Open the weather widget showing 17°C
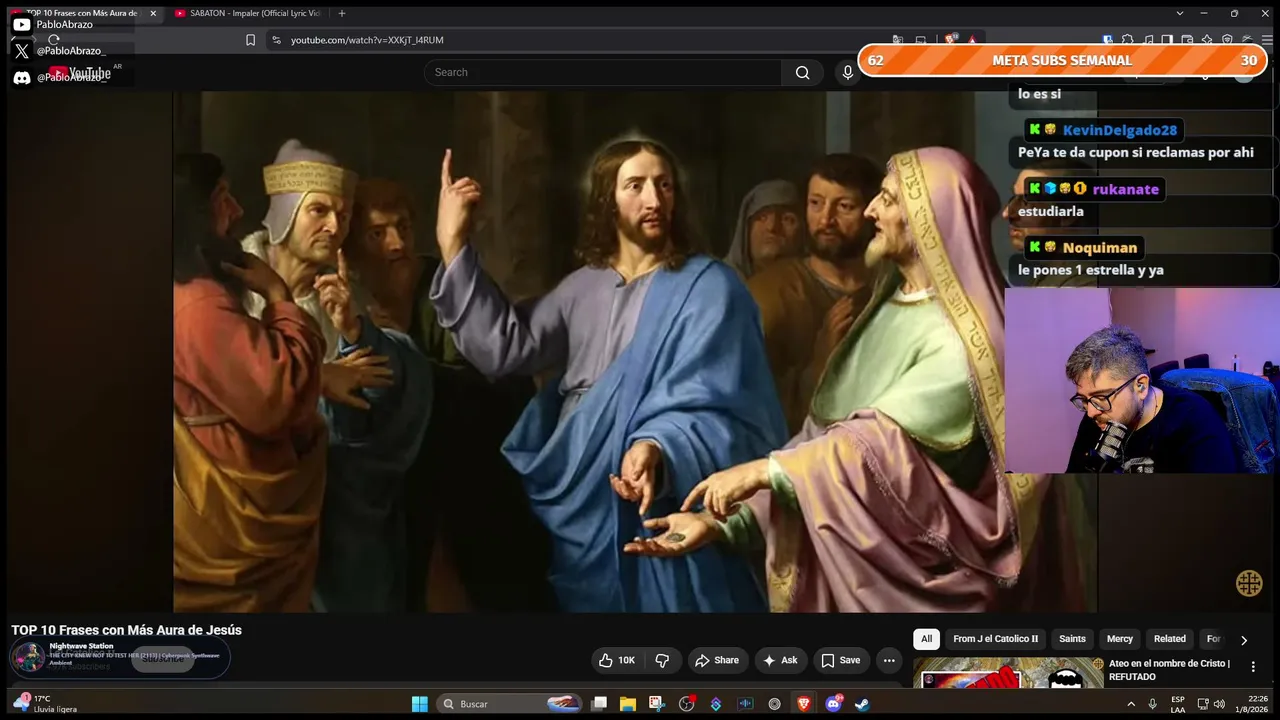This screenshot has width=1280, height=720. 46,704
